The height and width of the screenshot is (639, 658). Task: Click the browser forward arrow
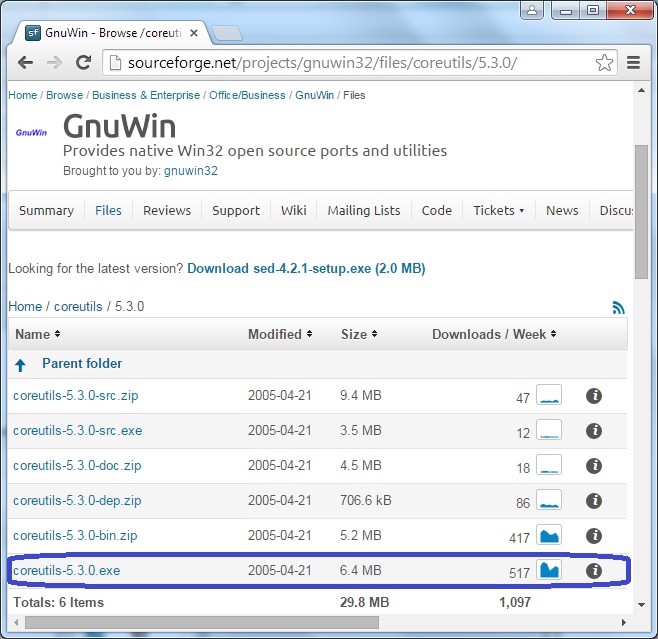point(54,63)
